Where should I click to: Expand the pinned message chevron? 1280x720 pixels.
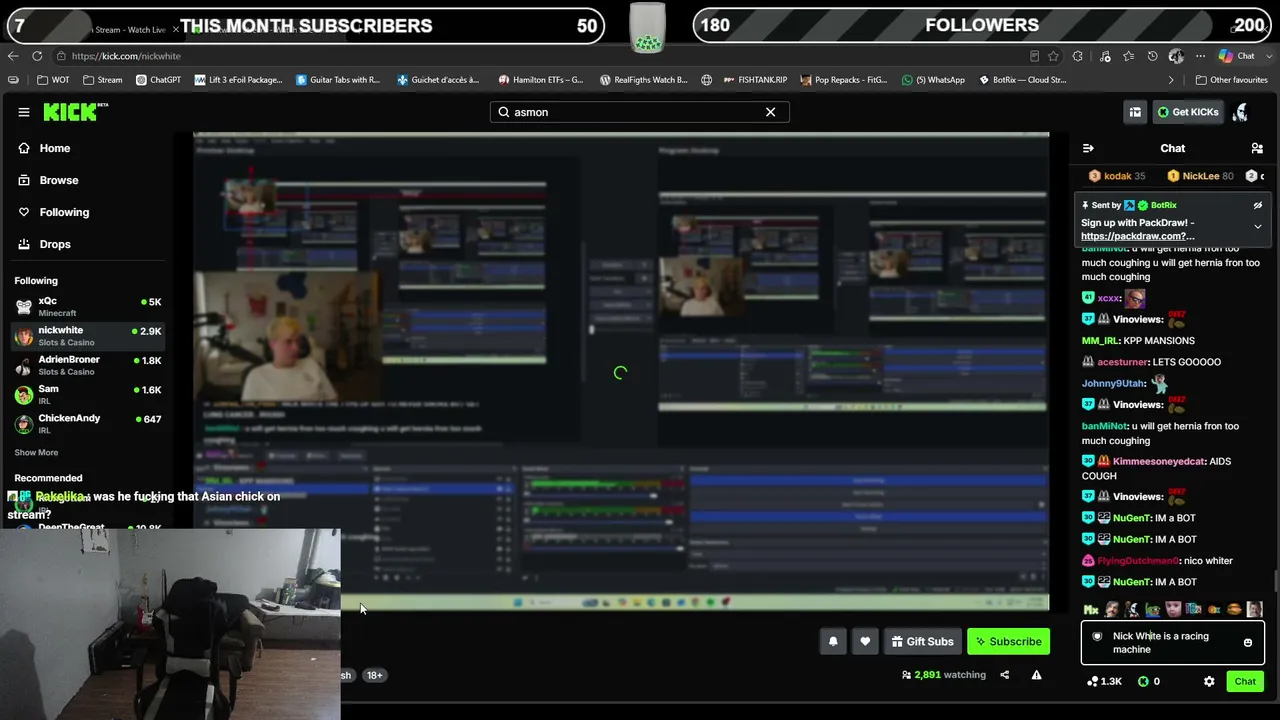(1258, 227)
